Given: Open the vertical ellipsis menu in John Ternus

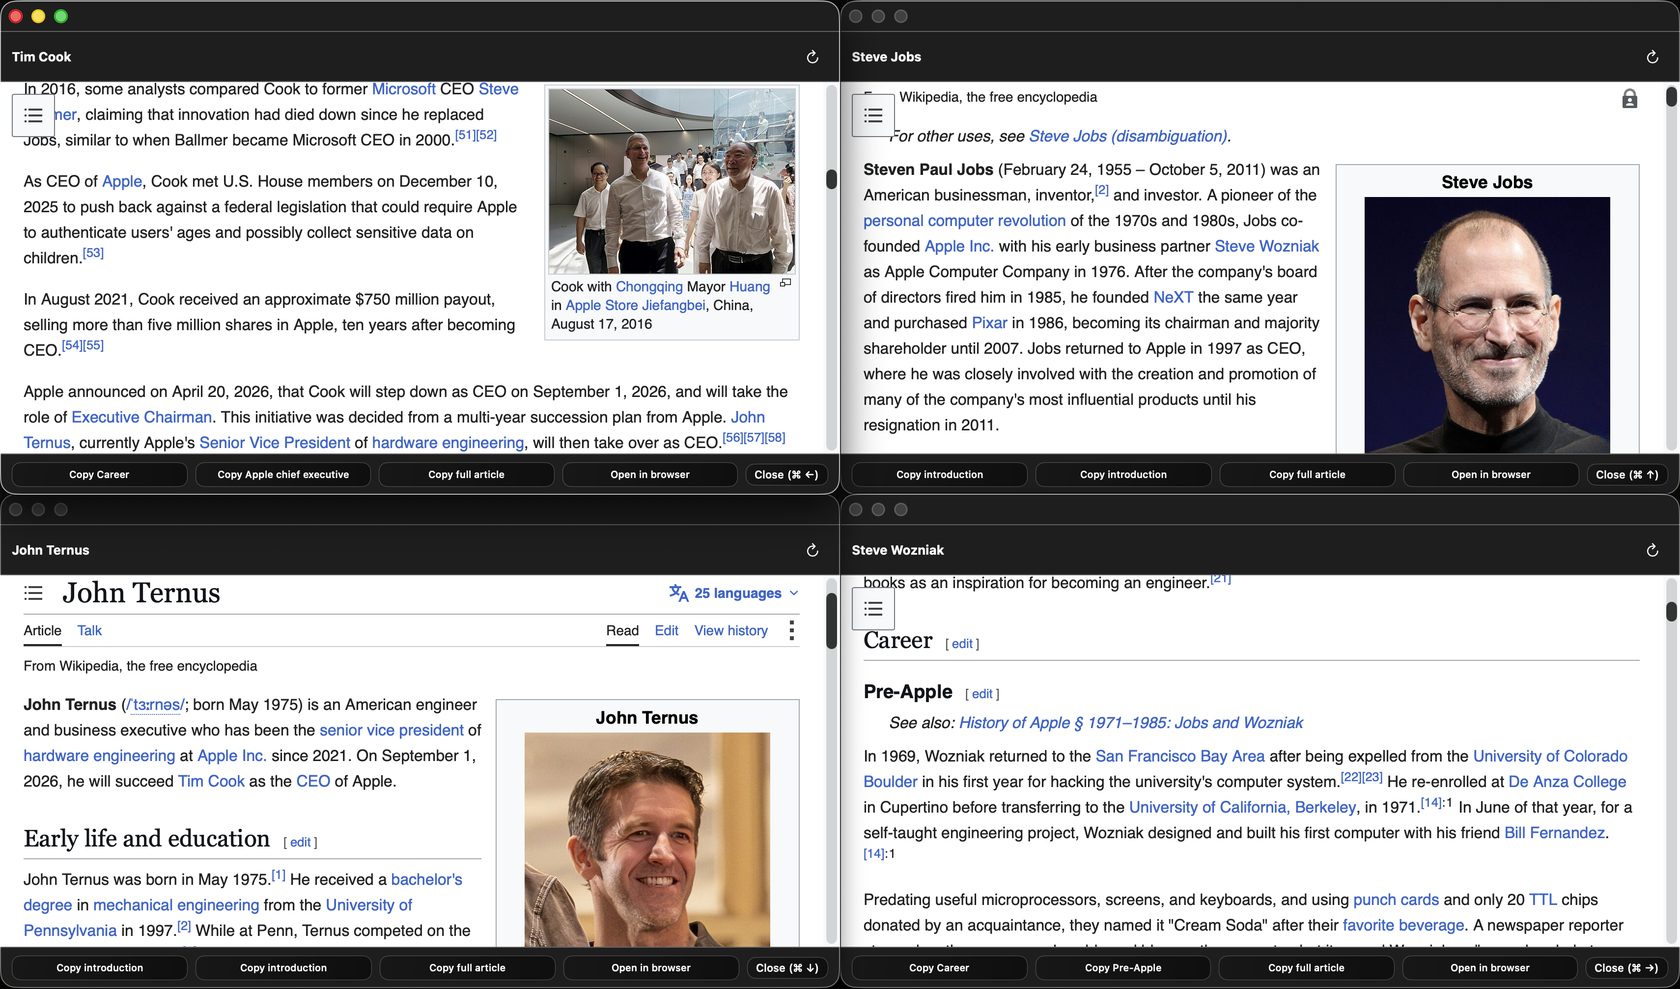Looking at the screenshot, I should (791, 630).
